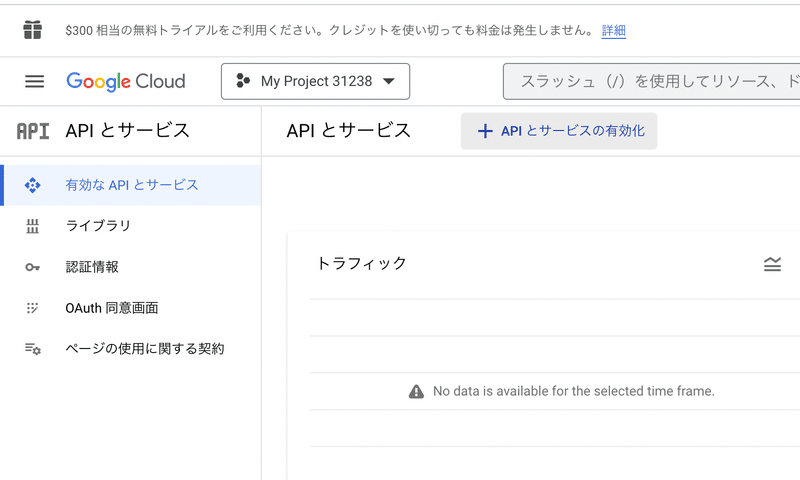Image resolution: width=800 pixels, height=480 pixels.
Task: Click the gift icon in the trial banner
Action: [33, 30]
